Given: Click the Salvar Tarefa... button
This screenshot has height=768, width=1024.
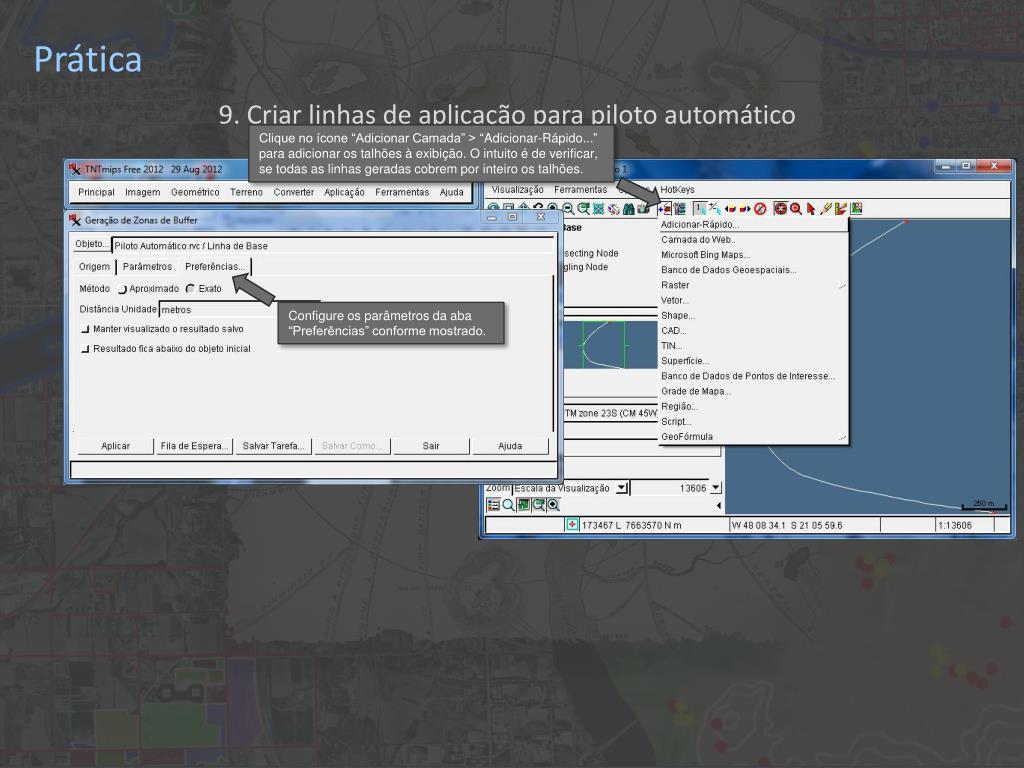Looking at the screenshot, I should coord(274,446).
